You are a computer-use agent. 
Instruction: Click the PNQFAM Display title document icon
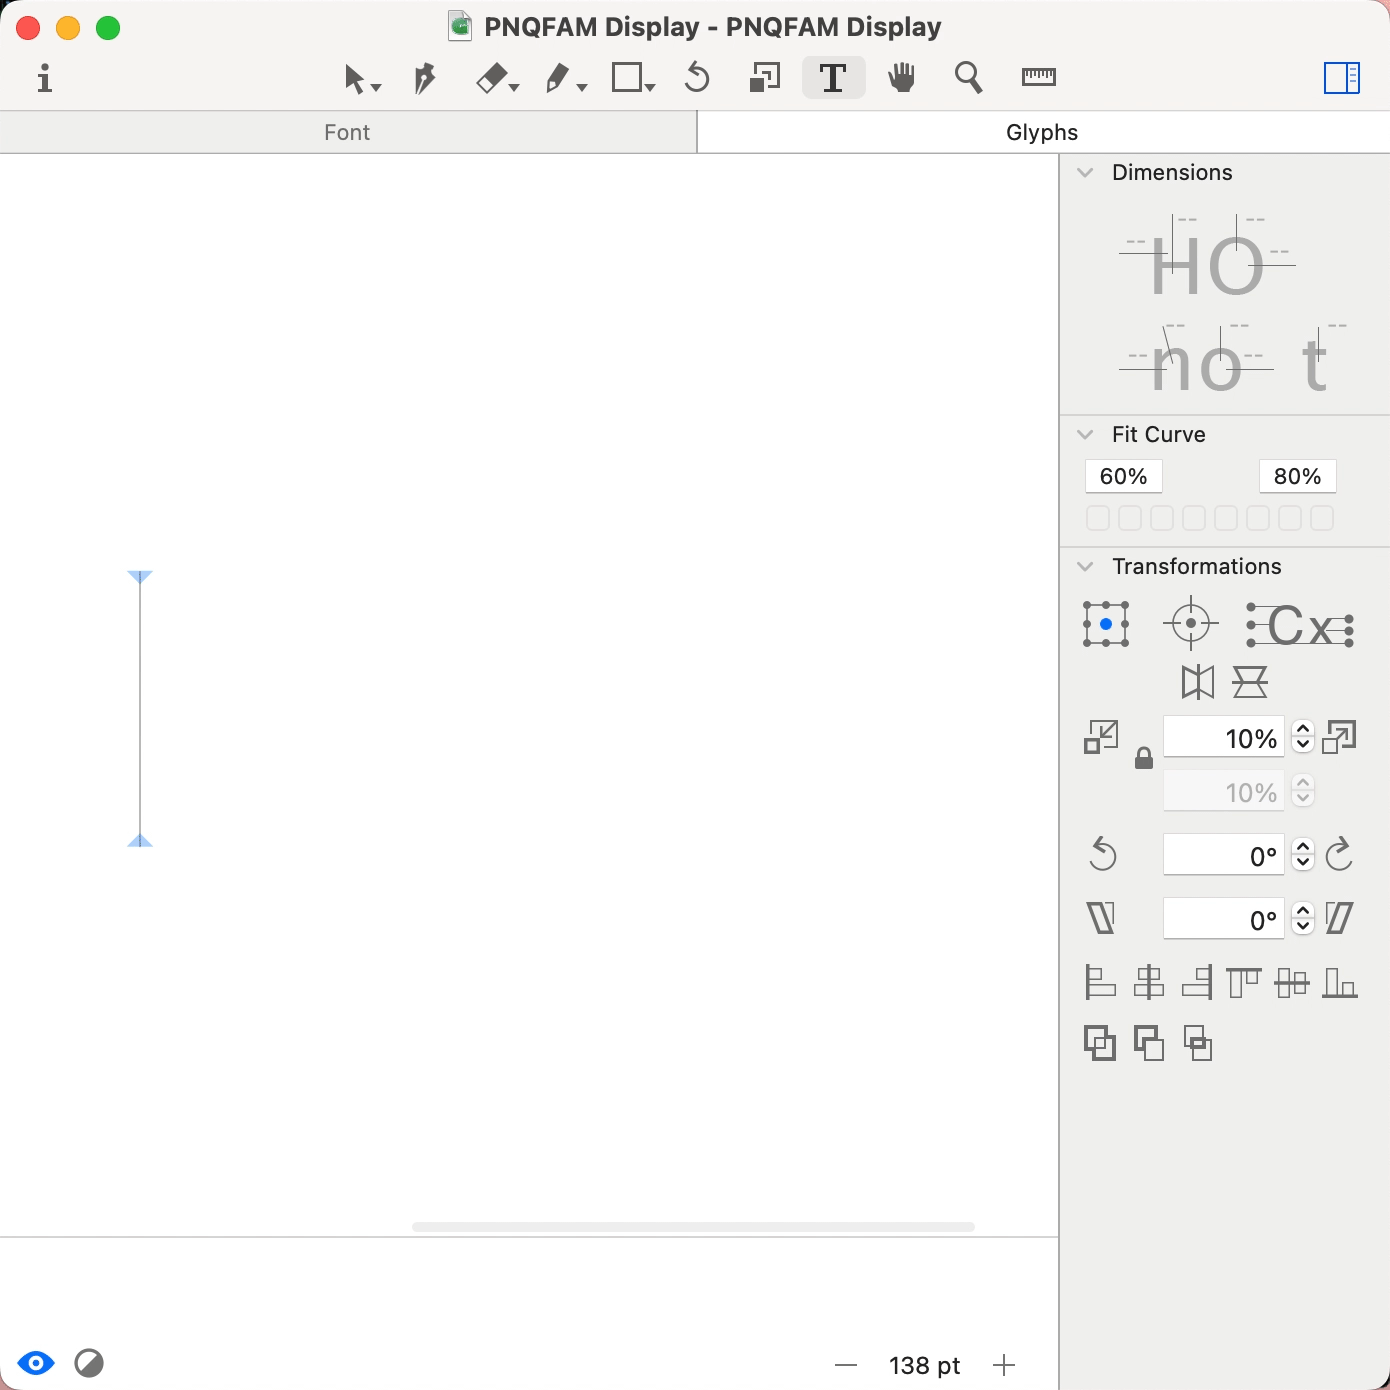tap(460, 26)
